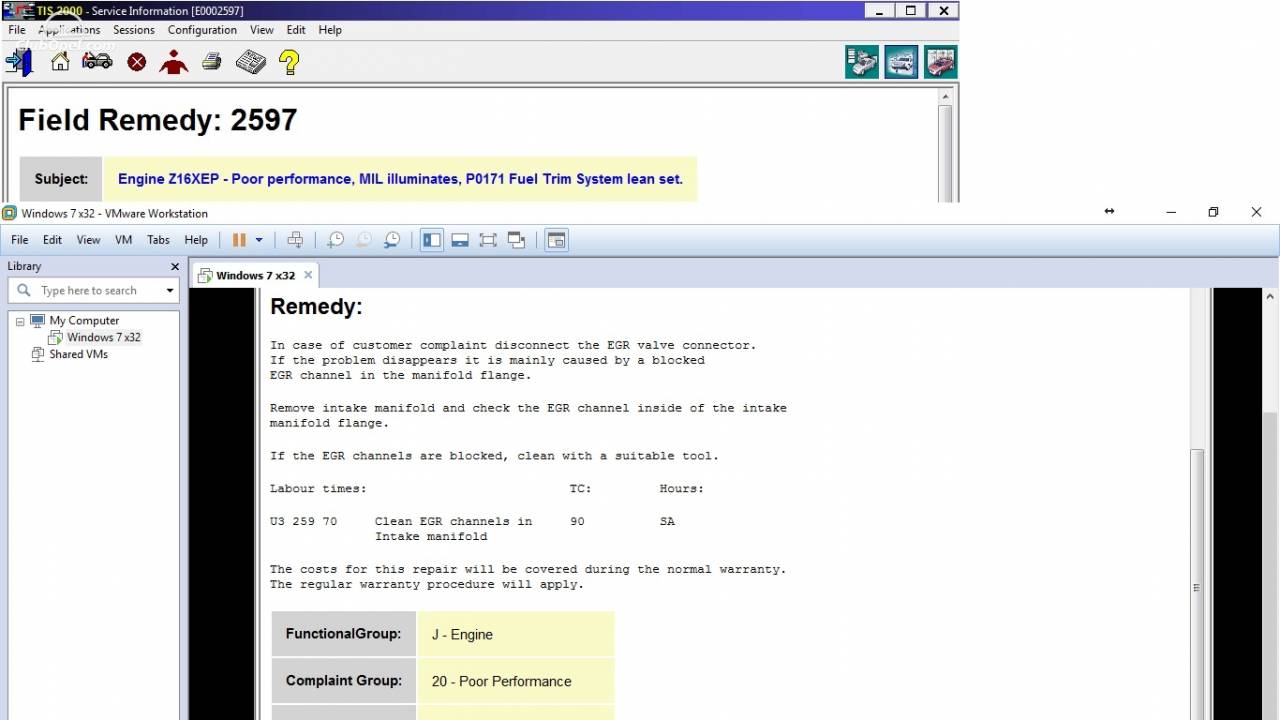Image resolution: width=1280 pixels, height=720 pixels.
Task: Click the revert to snapshot icon
Action: point(364,240)
